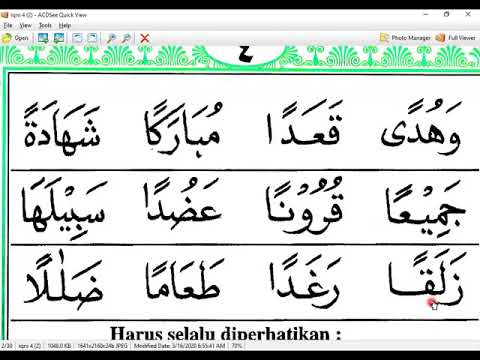480x360 pixels.
Task: Click image counter 2/30 in status bar
Action: 7,346
